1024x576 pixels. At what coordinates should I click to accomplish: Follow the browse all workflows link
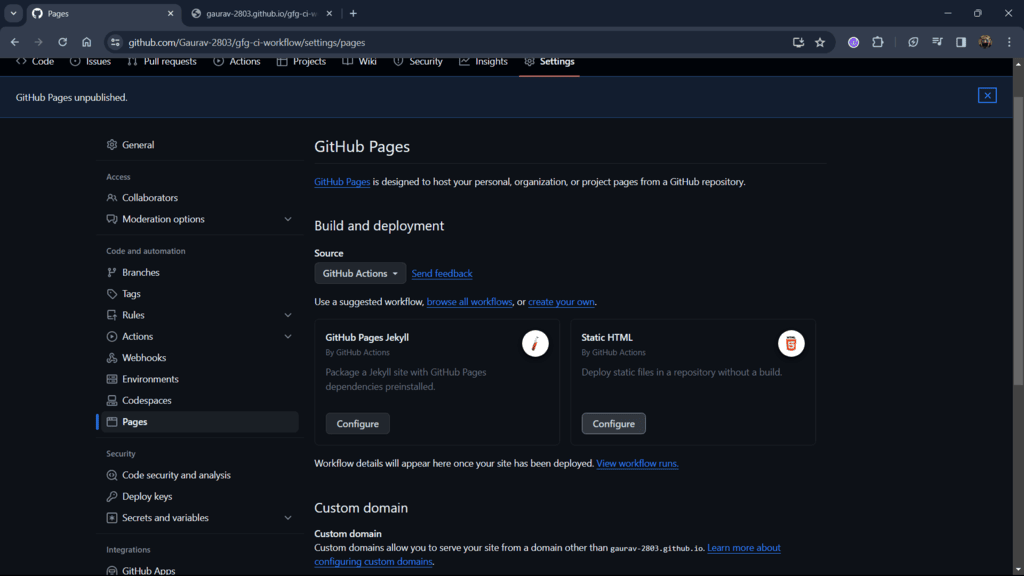point(469,302)
